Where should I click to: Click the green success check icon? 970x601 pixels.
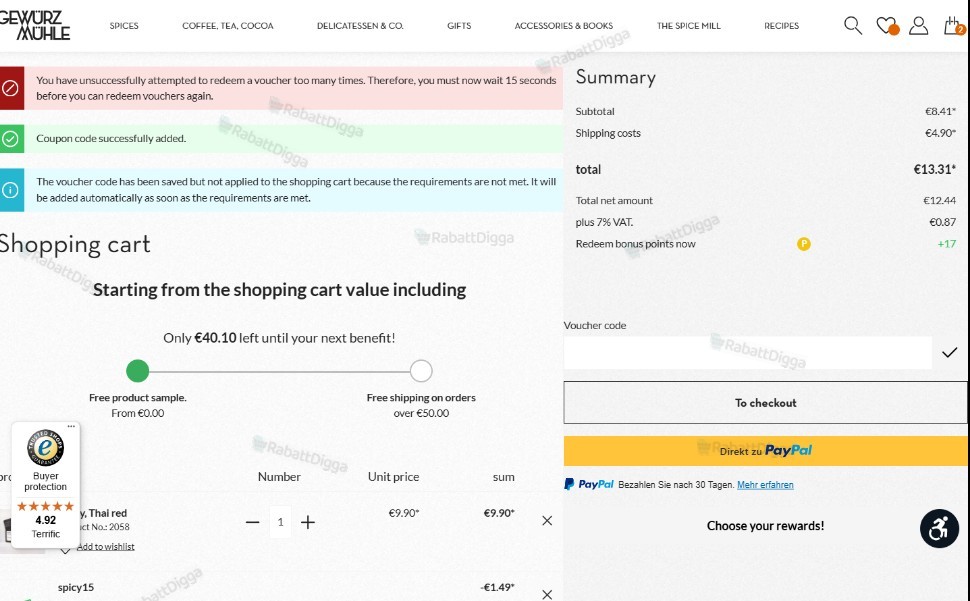[11, 139]
